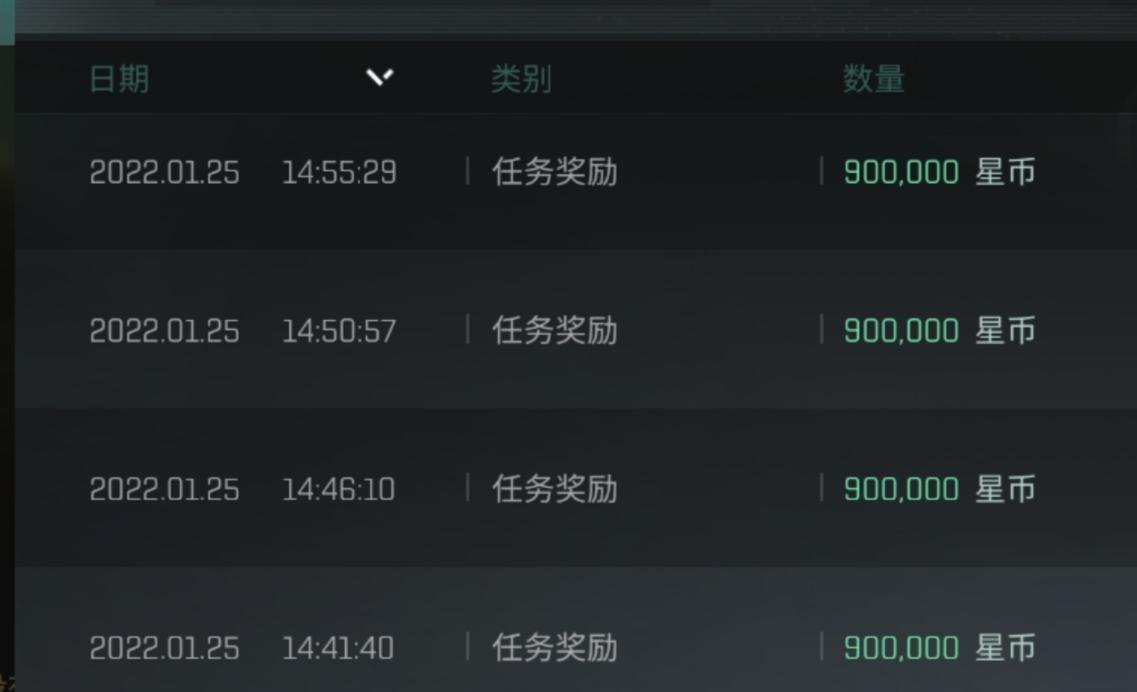
Task: Click the 日期 column header
Action: point(119,79)
